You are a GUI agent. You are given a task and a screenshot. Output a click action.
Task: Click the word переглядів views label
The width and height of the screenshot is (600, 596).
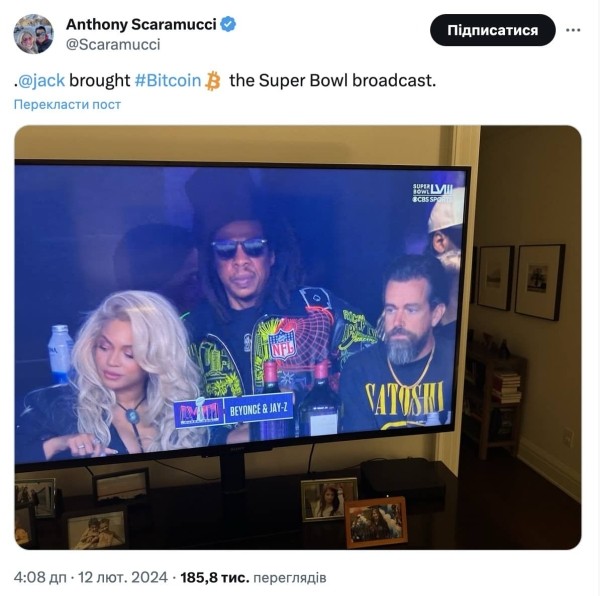[290, 578]
